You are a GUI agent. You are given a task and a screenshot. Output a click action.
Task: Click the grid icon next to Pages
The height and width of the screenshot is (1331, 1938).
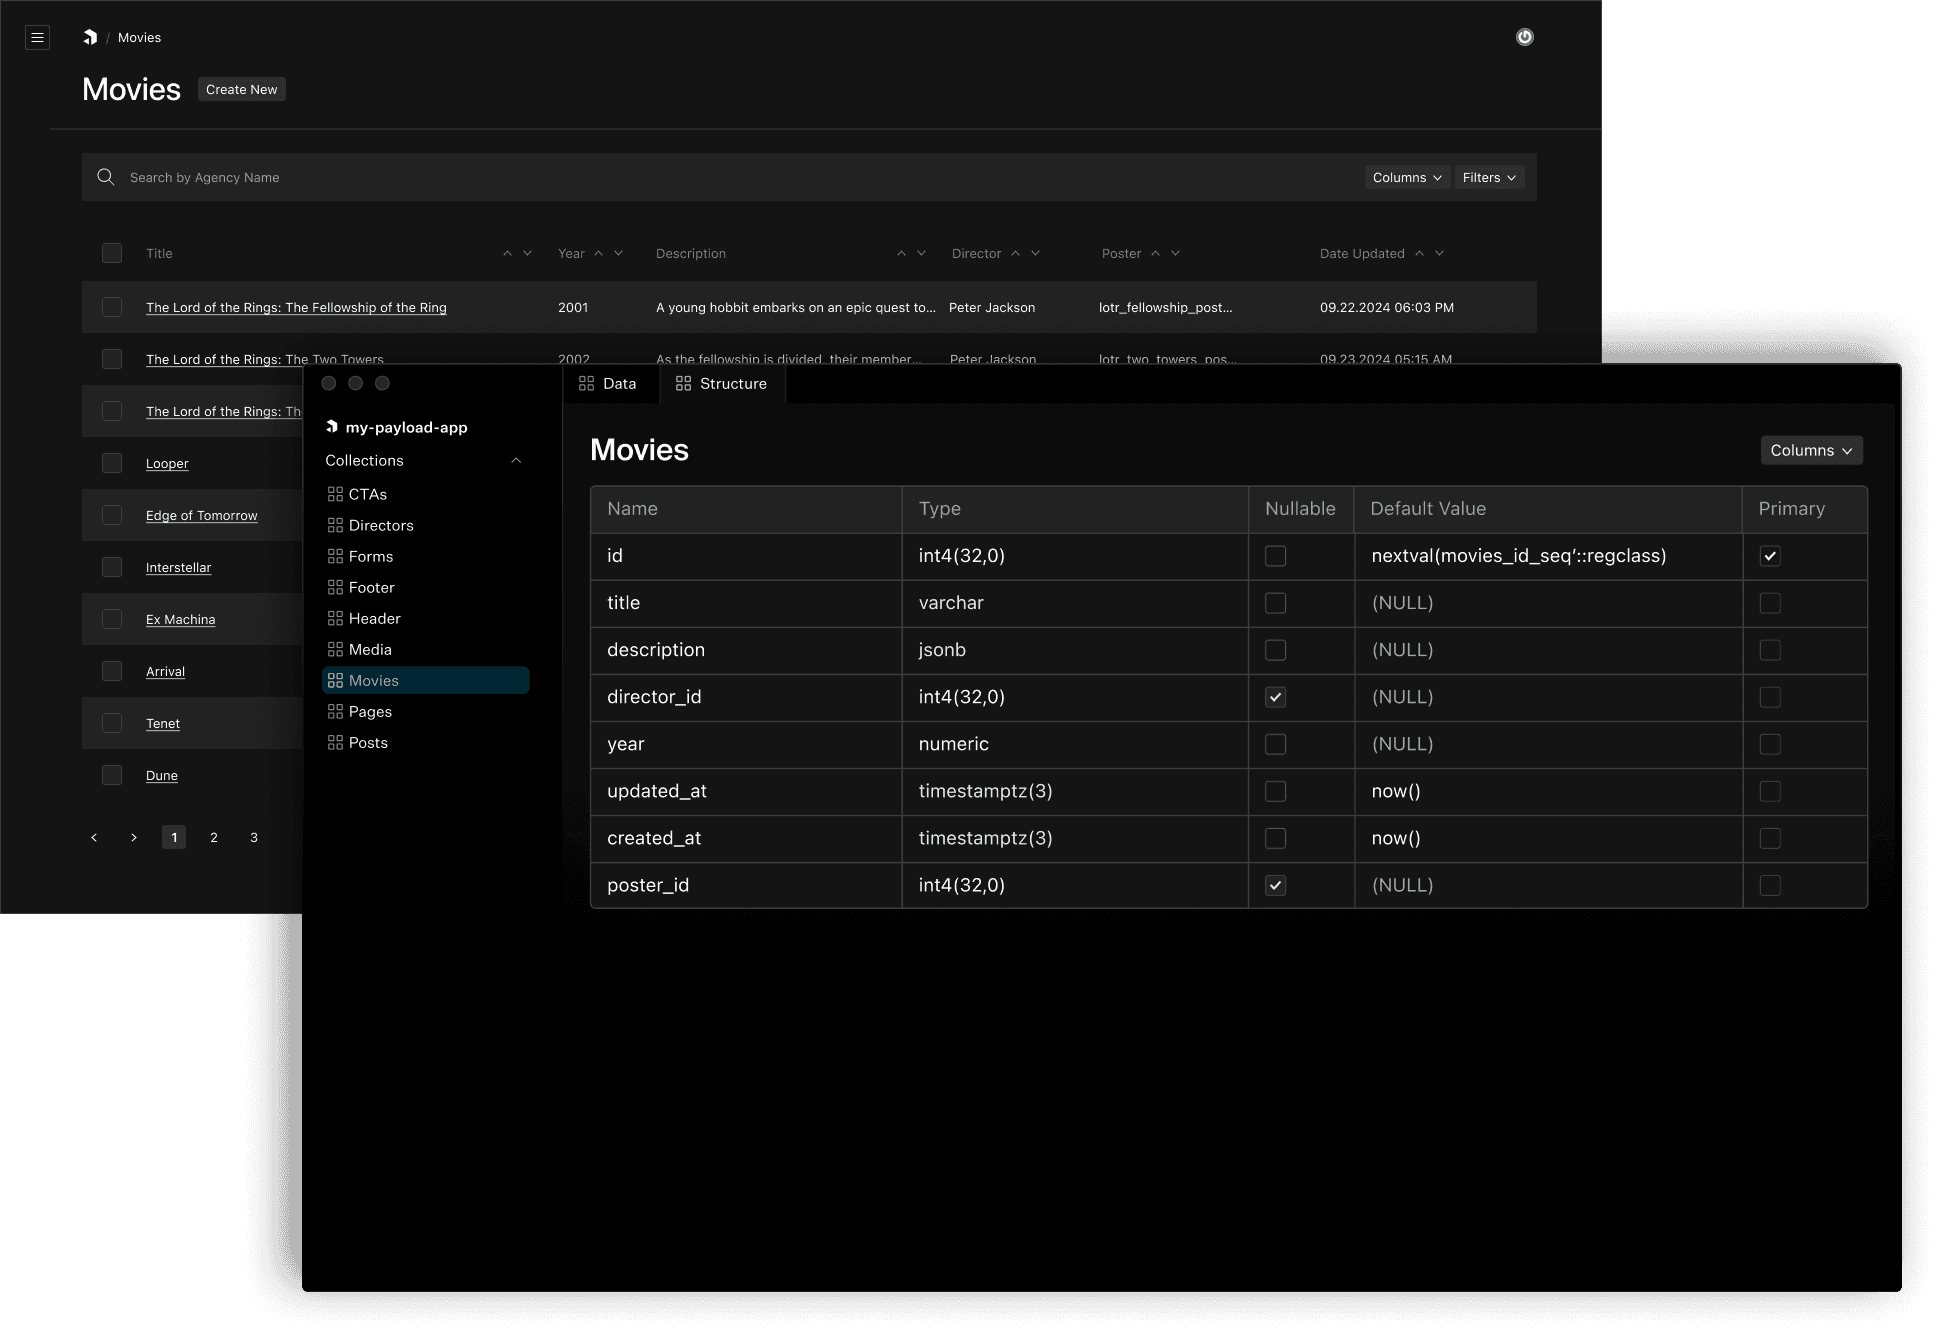click(x=335, y=711)
